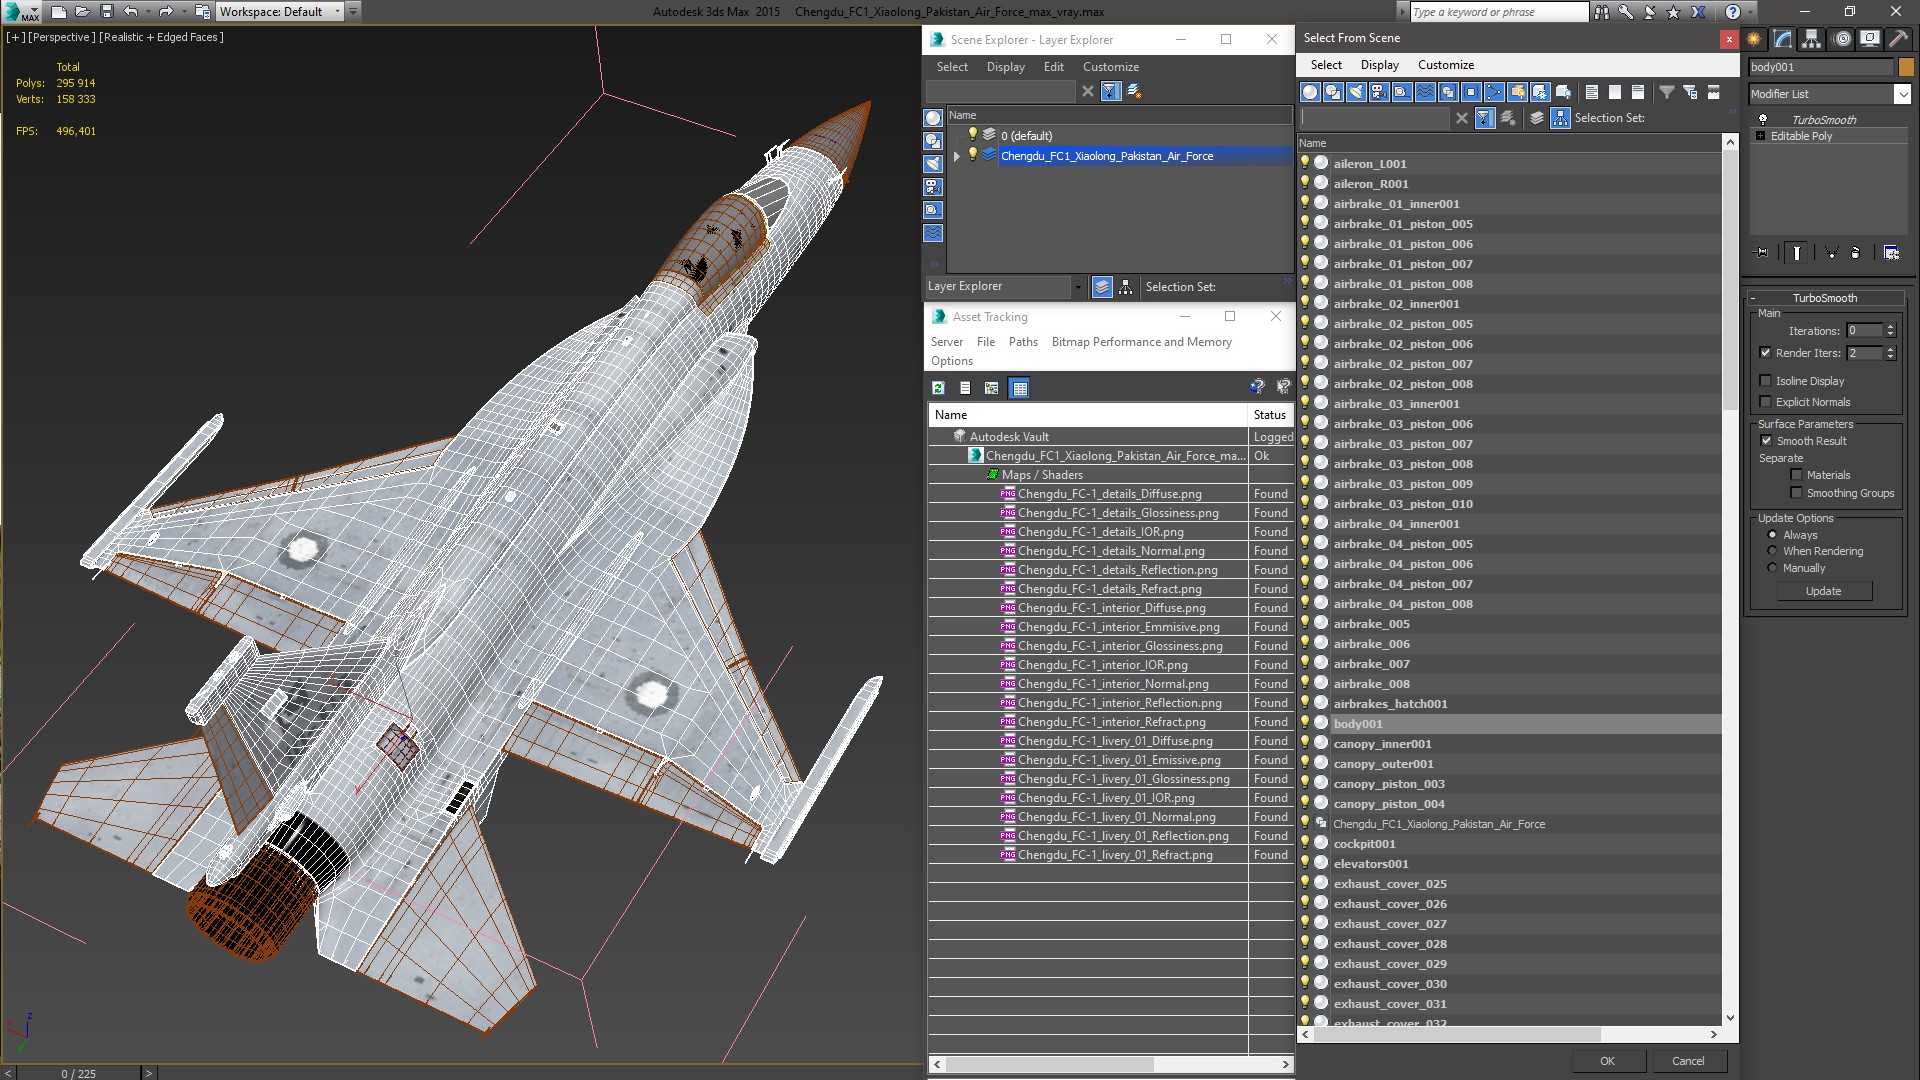The height and width of the screenshot is (1080, 1920).
Task: Toggle Display Lights filter in Select From Scene
Action: point(1356,92)
